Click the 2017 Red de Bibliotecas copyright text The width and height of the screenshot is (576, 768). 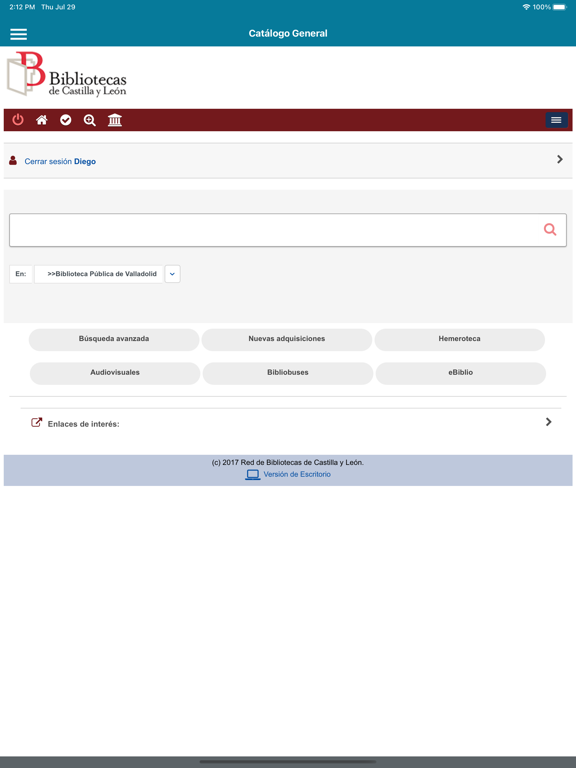[x=288, y=462]
